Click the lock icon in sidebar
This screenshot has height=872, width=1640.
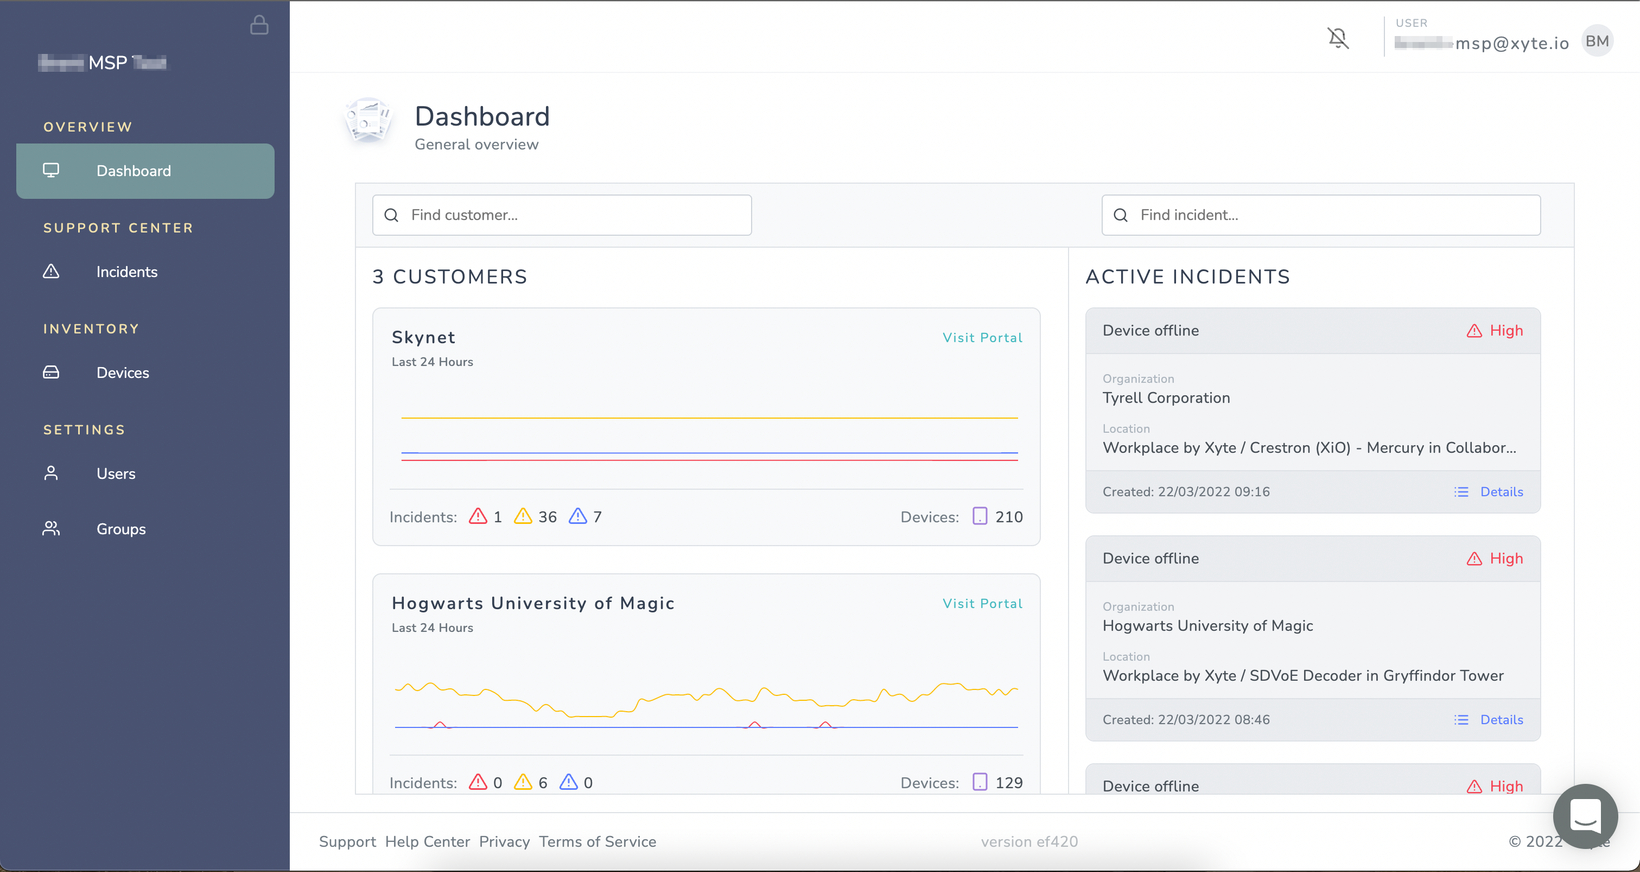[259, 25]
